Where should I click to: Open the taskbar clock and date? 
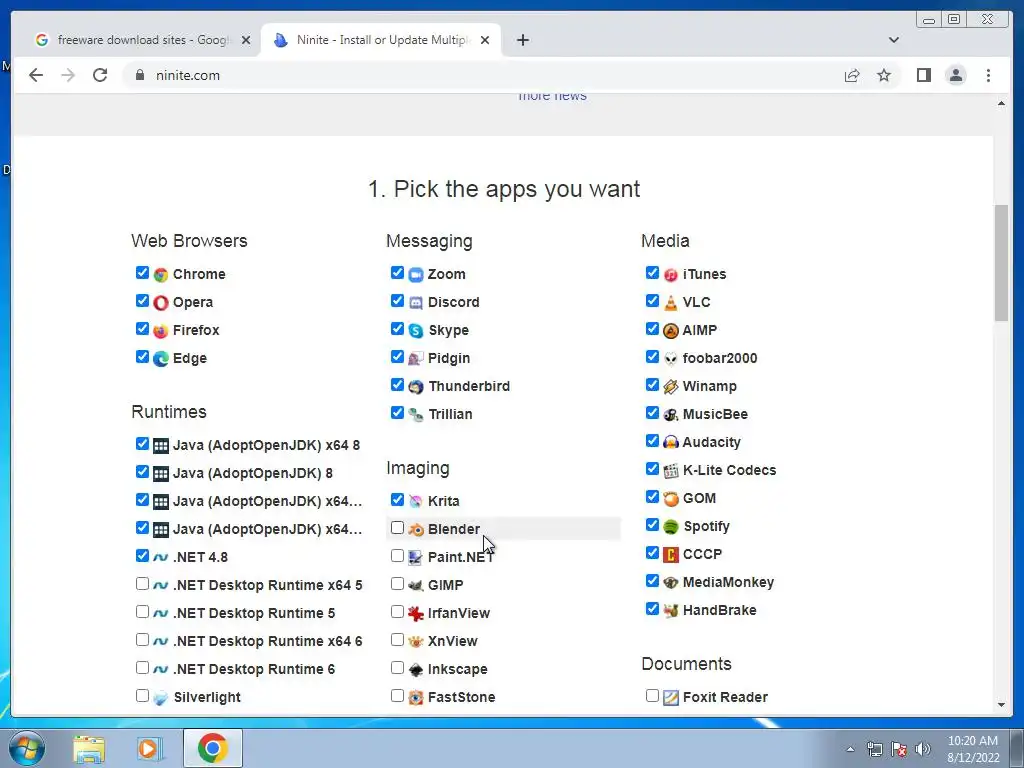(x=973, y=749)
